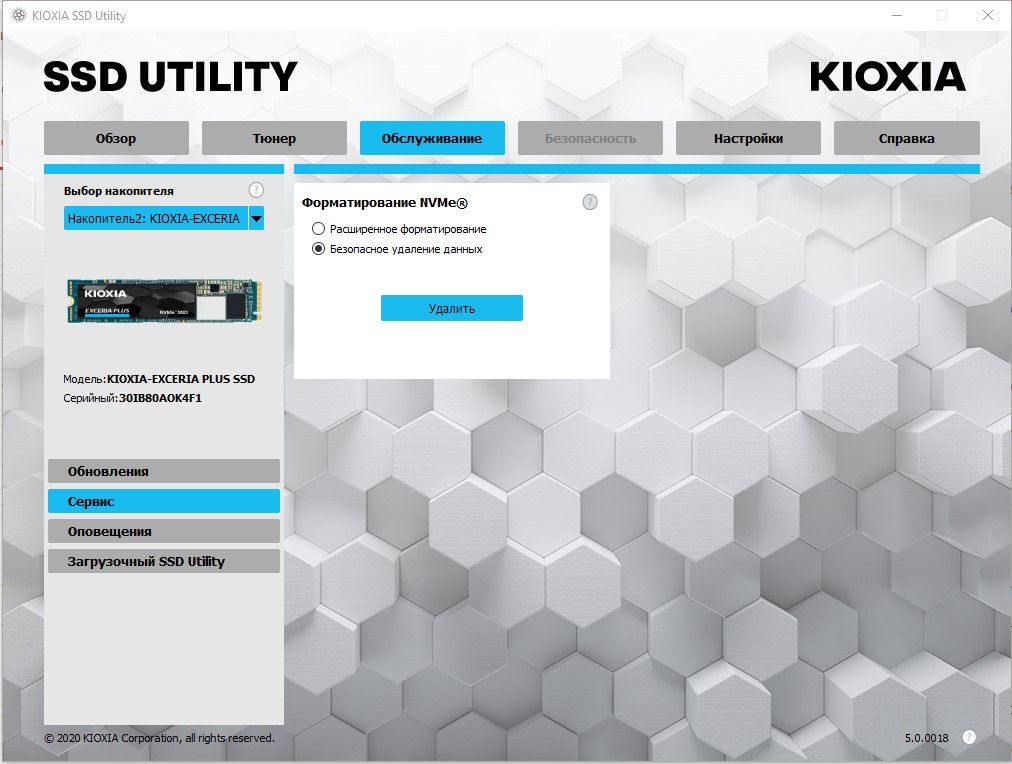Open the Оповещения sidebar section
The width and height of the screenshot is (1012, 764).
[x=164, y=531]
